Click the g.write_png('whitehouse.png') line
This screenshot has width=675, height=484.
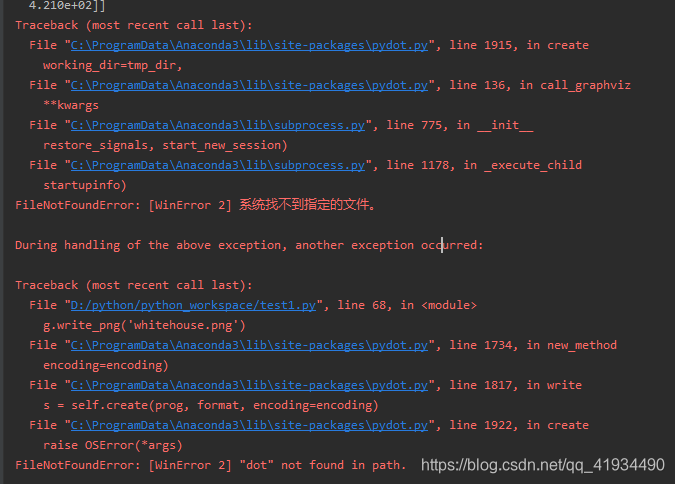coord(145,326)
